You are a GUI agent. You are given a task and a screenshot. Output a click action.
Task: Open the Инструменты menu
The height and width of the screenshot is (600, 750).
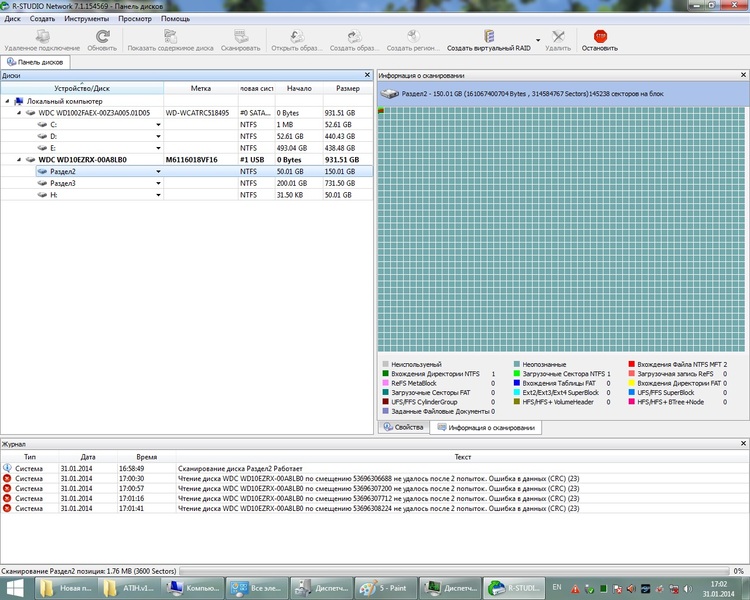click(87, 19)
